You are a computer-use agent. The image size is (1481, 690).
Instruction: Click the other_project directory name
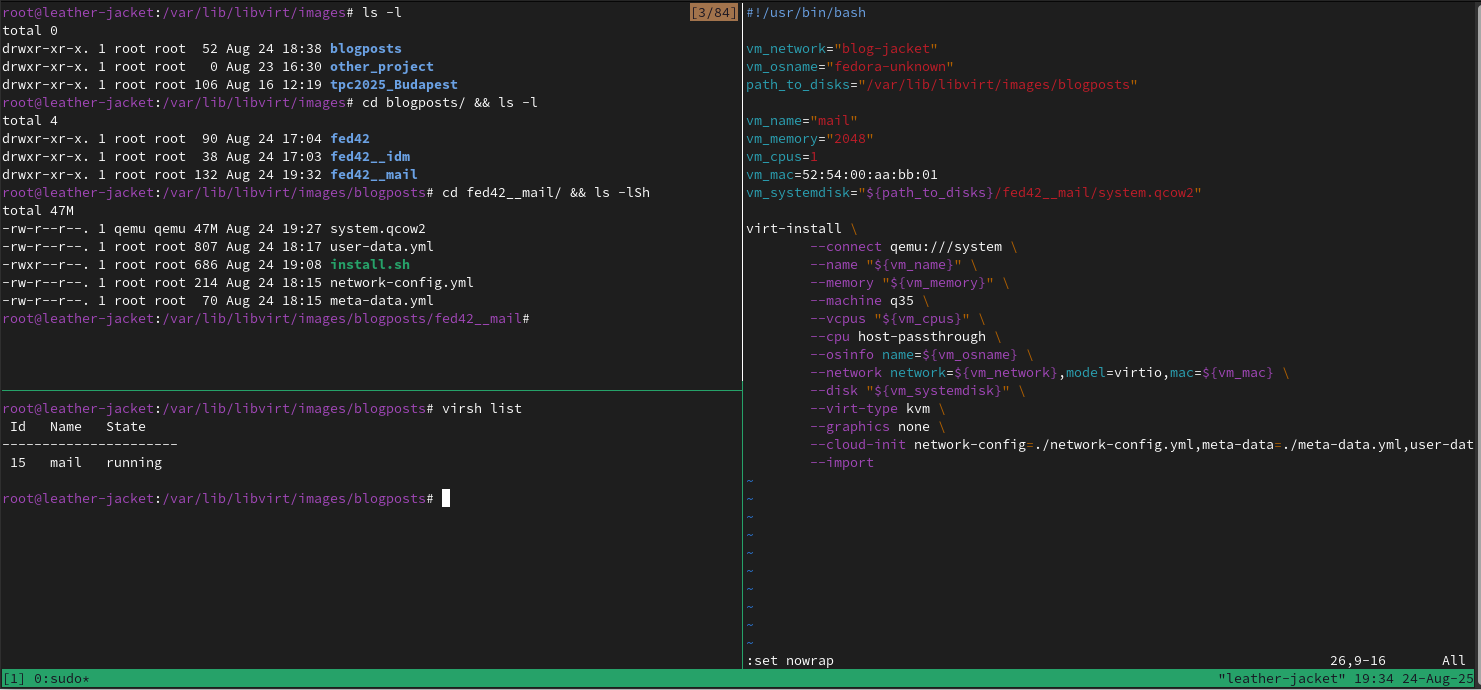pyautogui.click(x=382, y=66)
